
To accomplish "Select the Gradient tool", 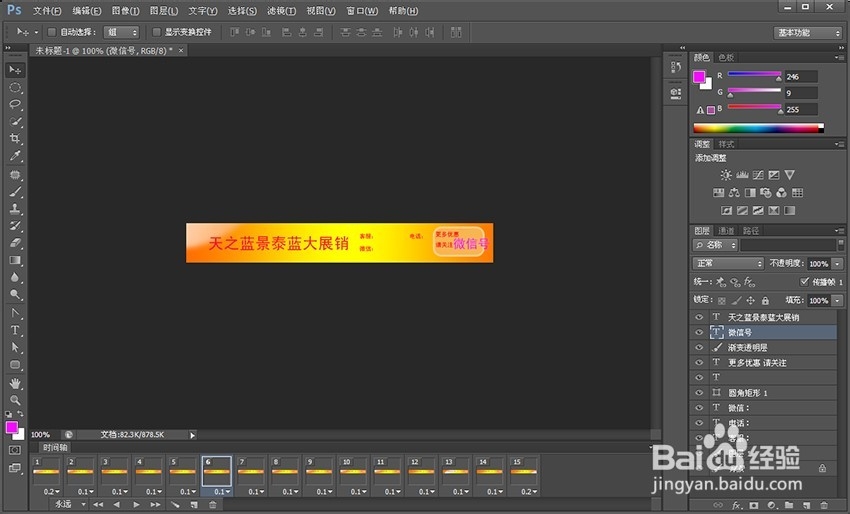I will pos(15,260).
